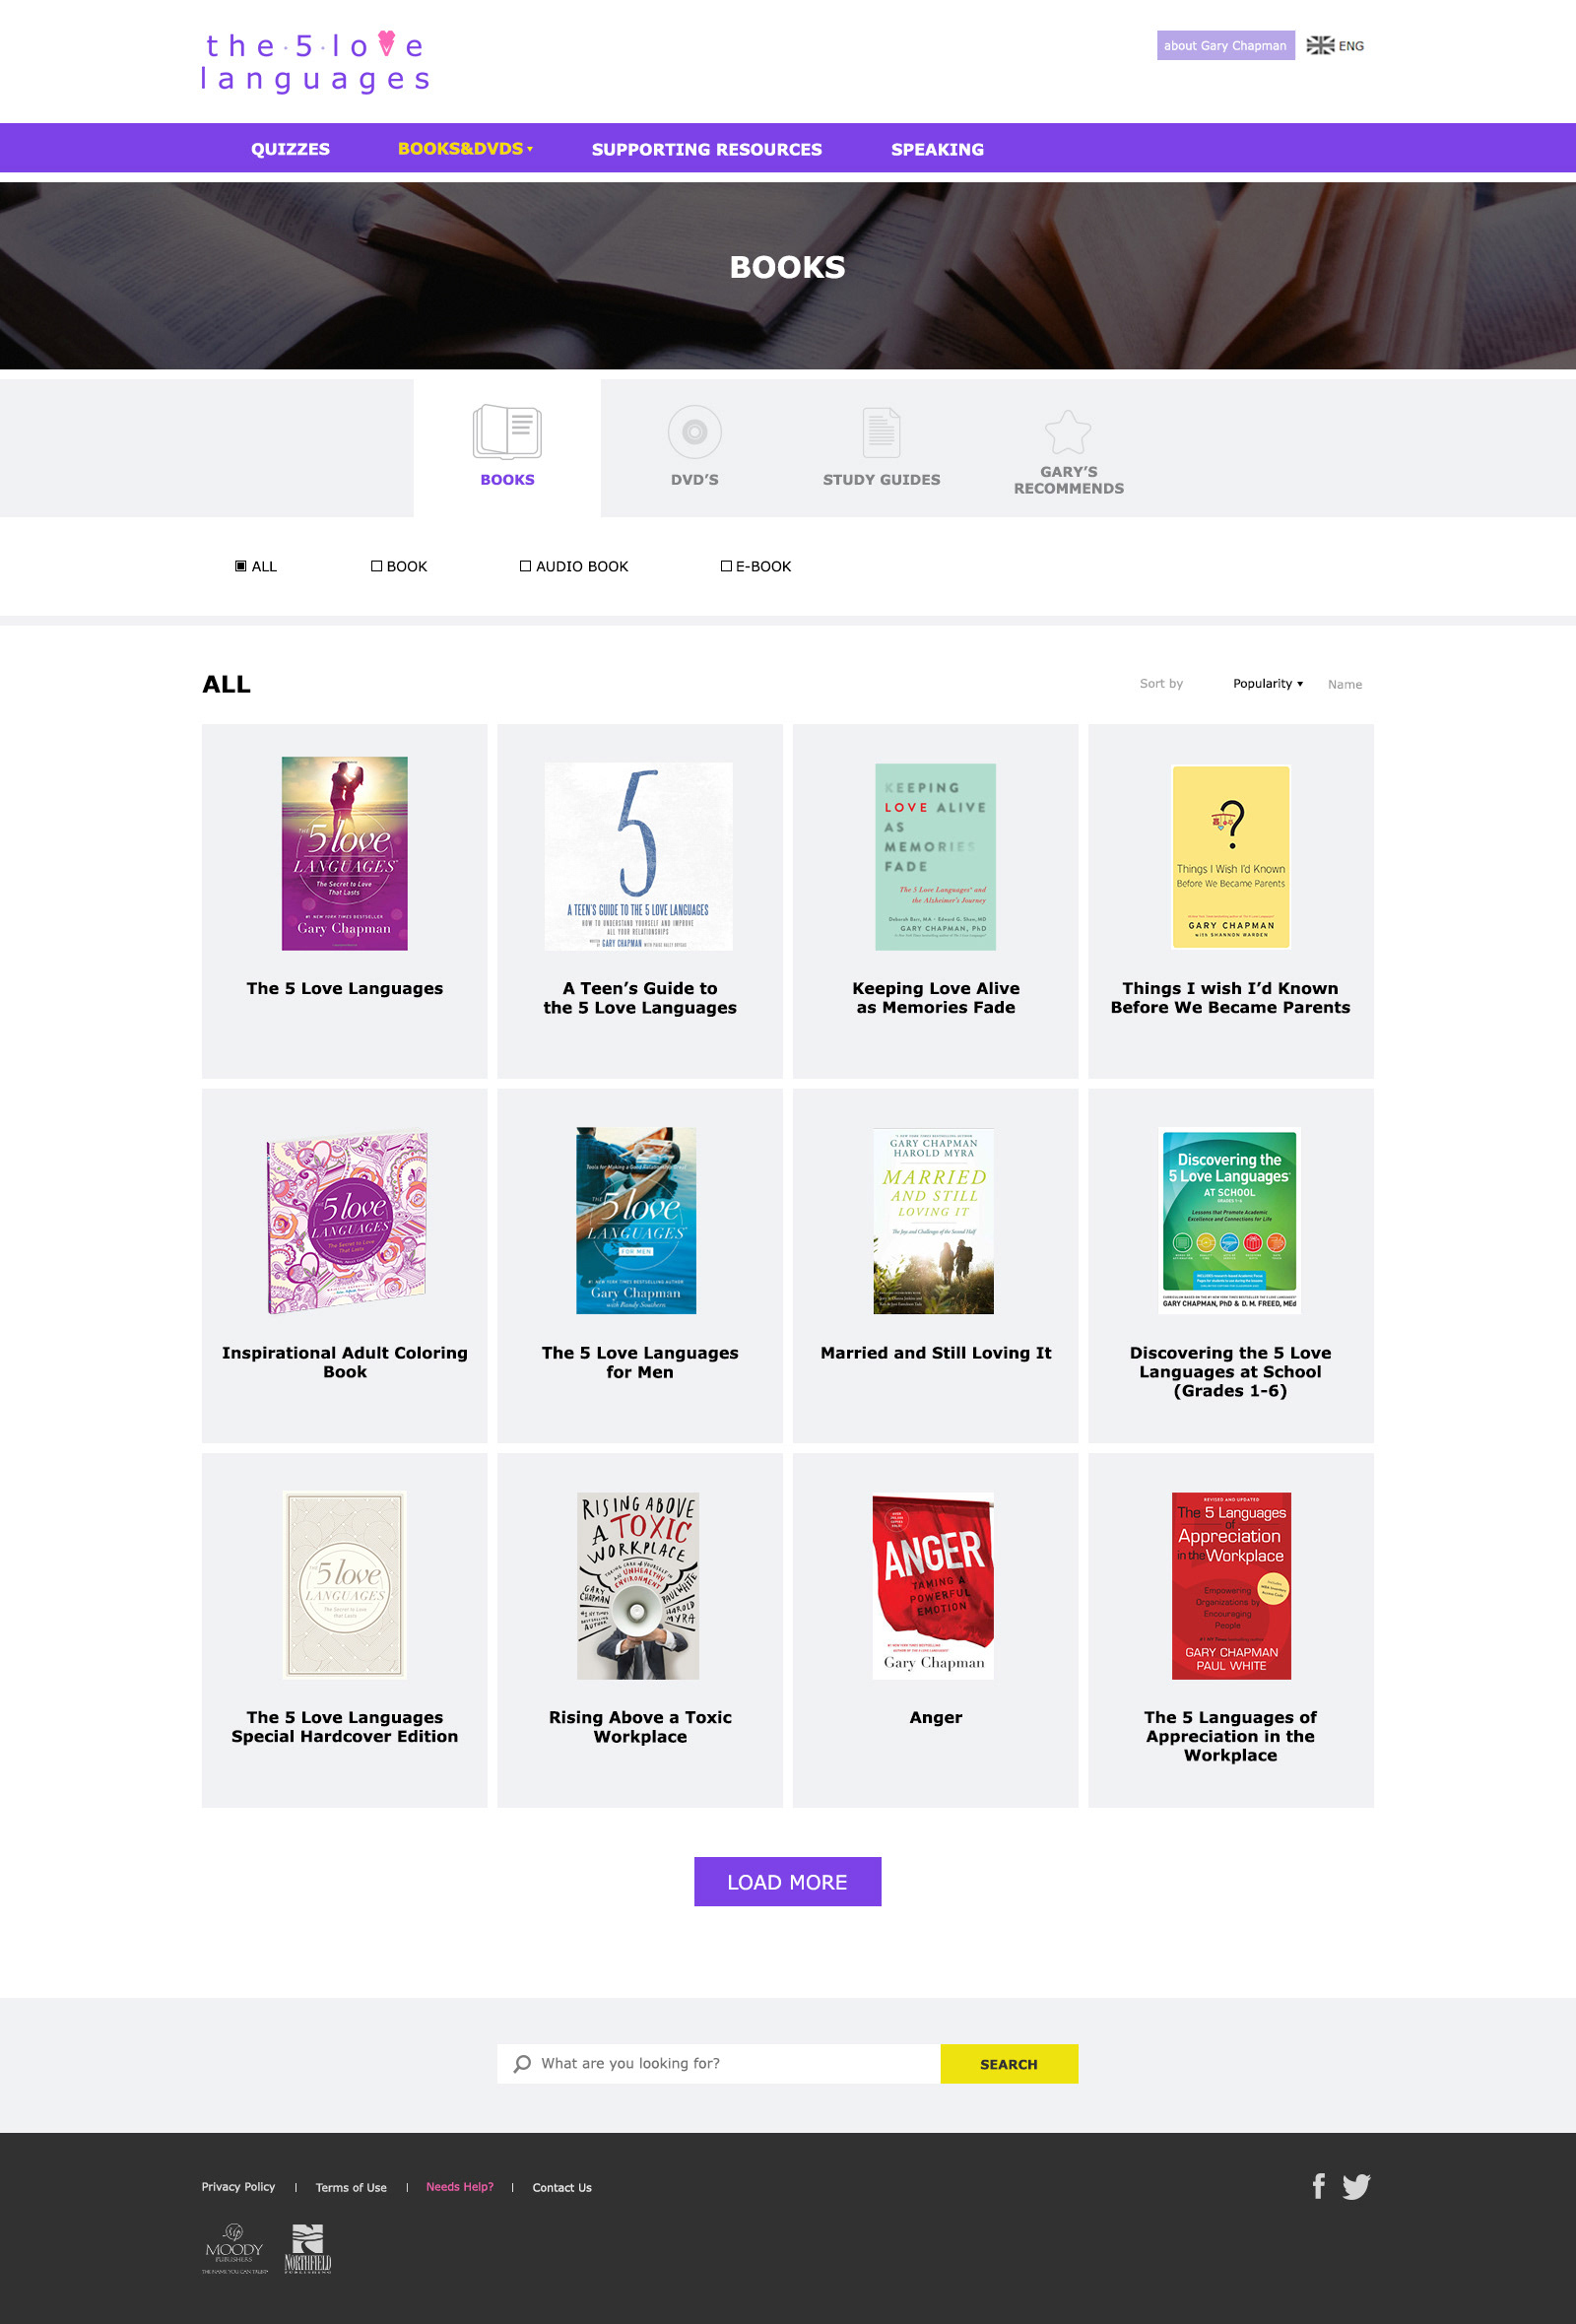1576x2324 pixels.
Task: Open Rising Above a Toxic Workplace cover
Action: [x=638, y=1585]
